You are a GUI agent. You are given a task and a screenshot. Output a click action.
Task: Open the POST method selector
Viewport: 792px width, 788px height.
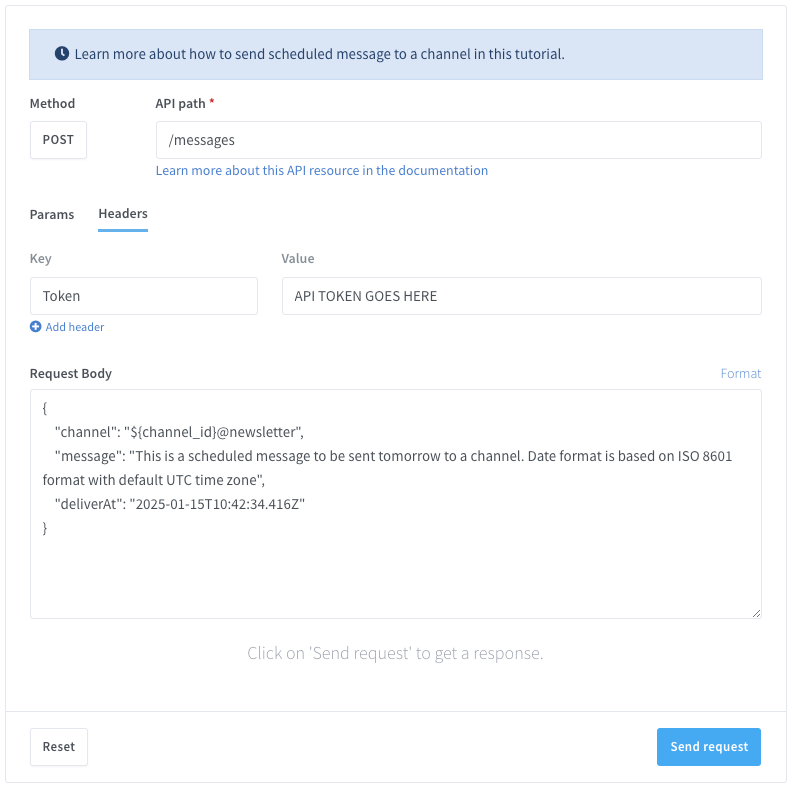point(58,140)
